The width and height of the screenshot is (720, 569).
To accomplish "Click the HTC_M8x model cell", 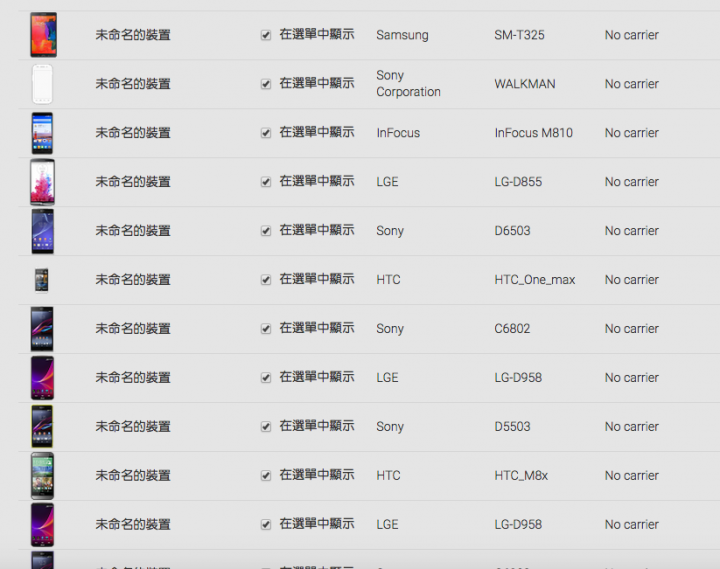I will tap(521, 476).
